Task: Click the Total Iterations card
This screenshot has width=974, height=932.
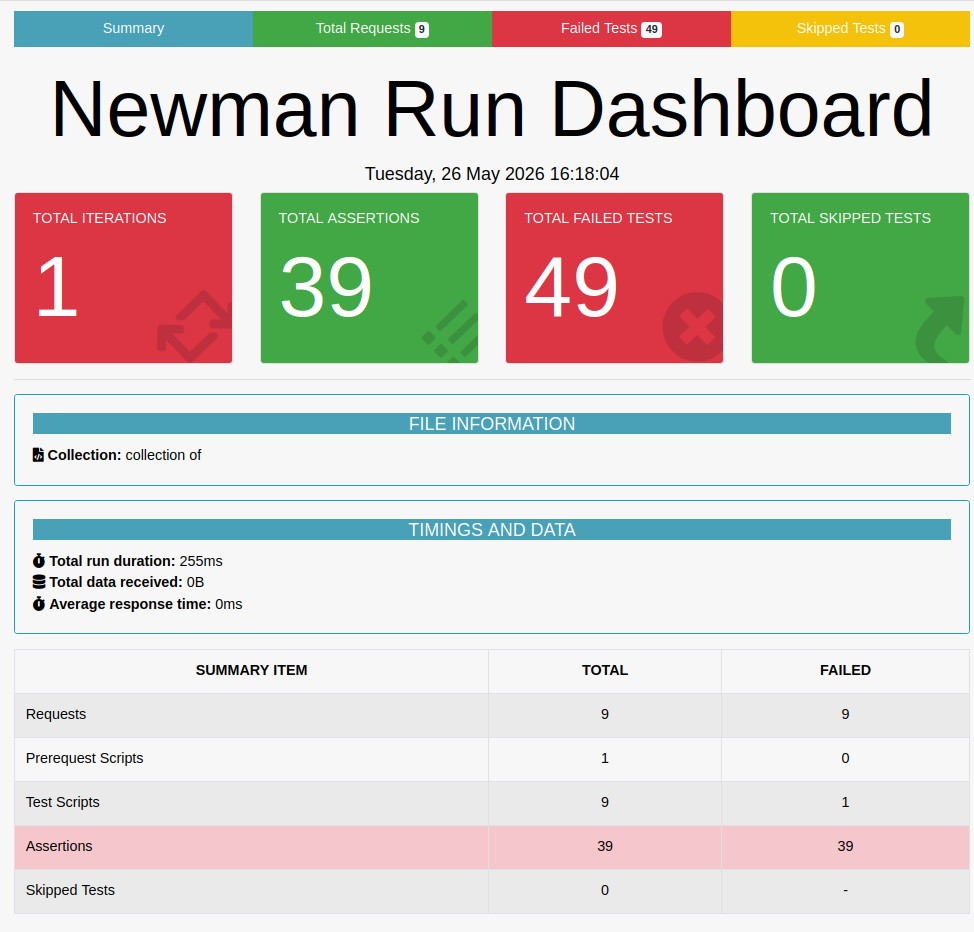Action: point(124,278)
